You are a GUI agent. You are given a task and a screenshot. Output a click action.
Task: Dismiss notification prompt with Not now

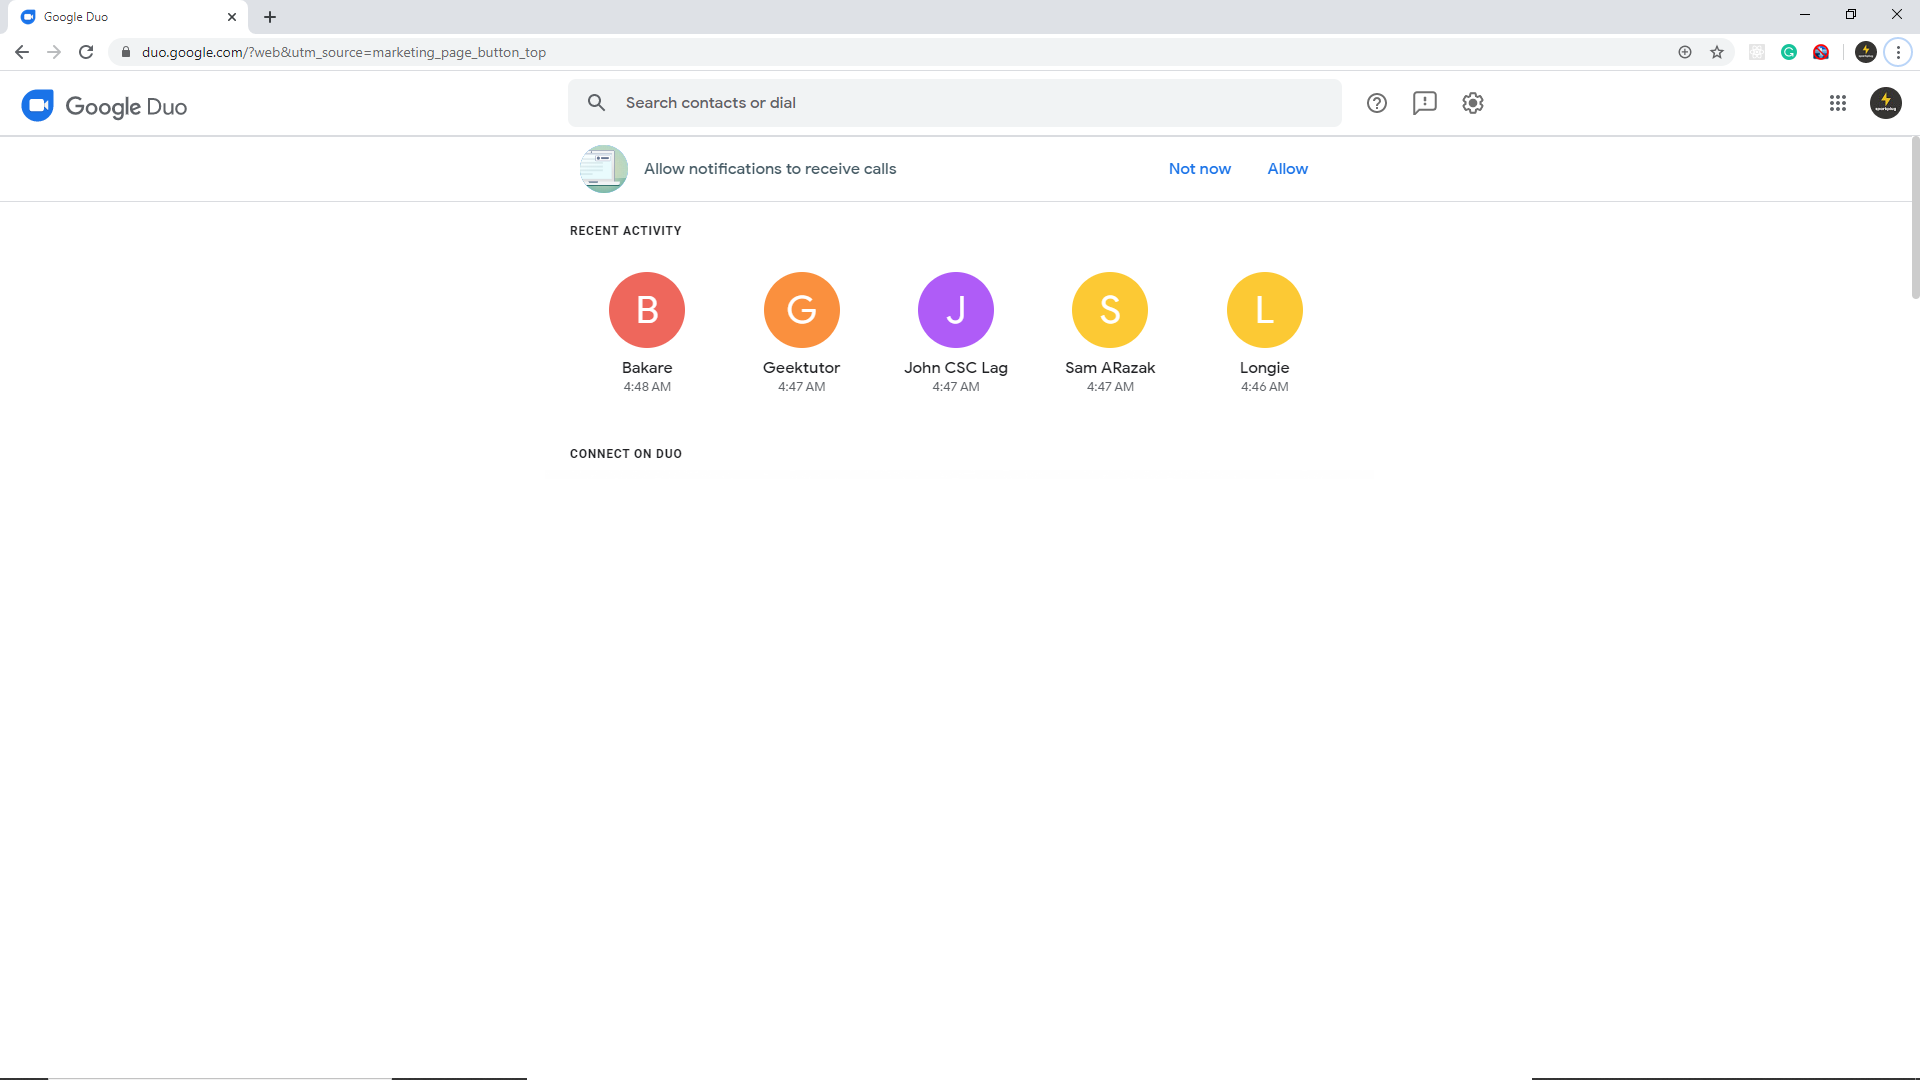(x=1200, y=169)
